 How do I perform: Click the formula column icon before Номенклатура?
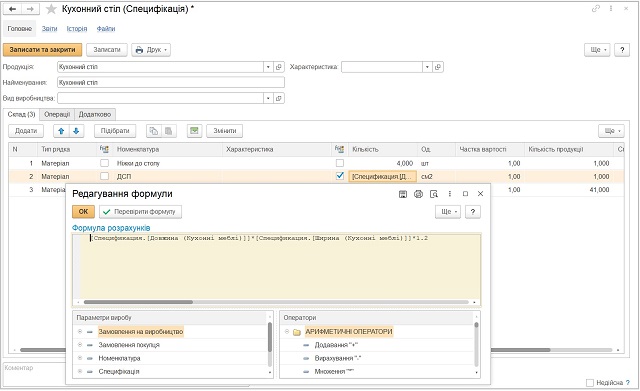tap(104, 149)
